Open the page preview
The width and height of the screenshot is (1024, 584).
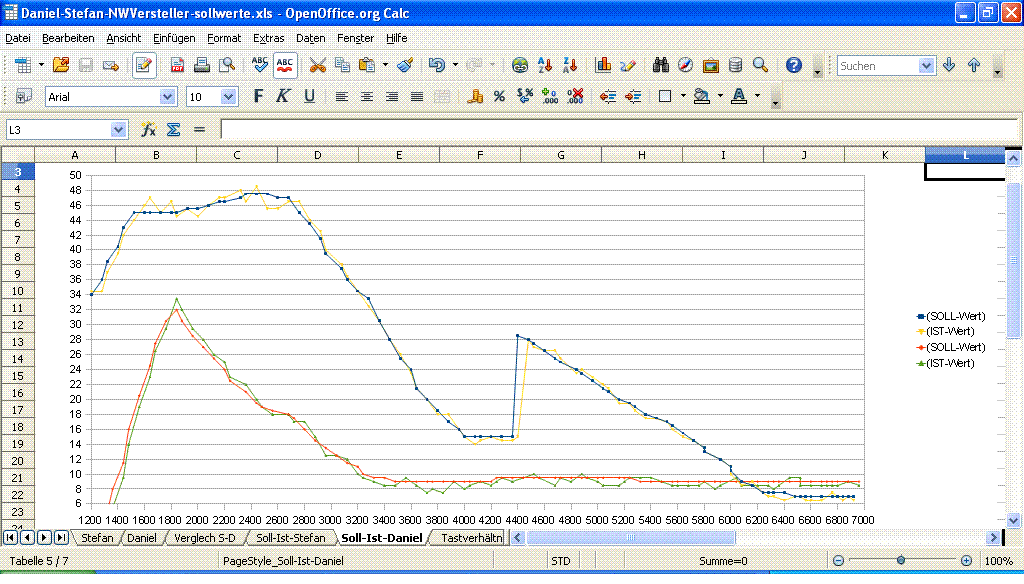pyautogui.click(x=227, y=65)
